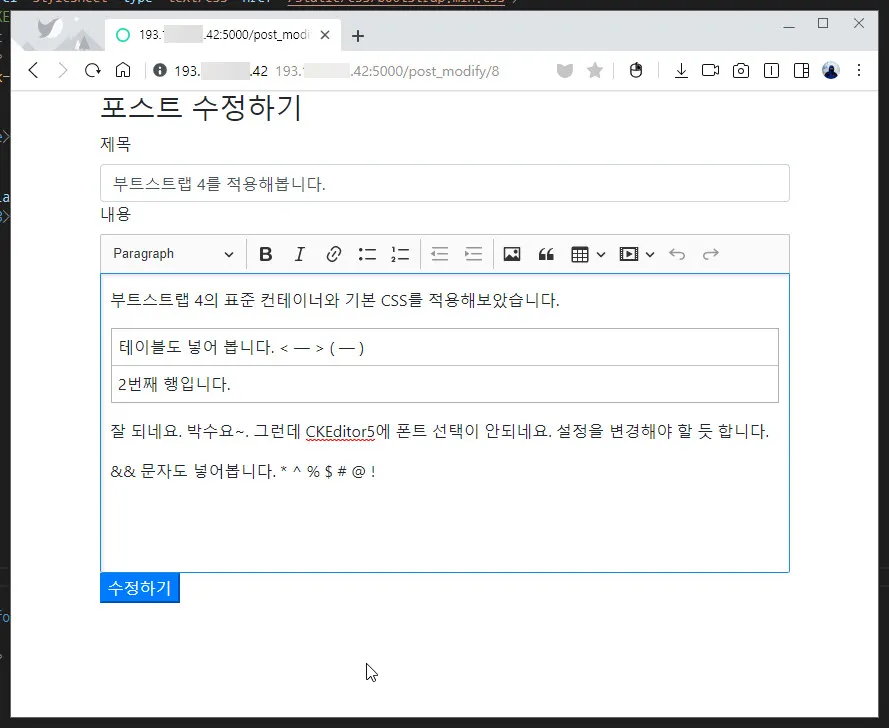
Task: Apply block quote formatting
Action: 546,253
